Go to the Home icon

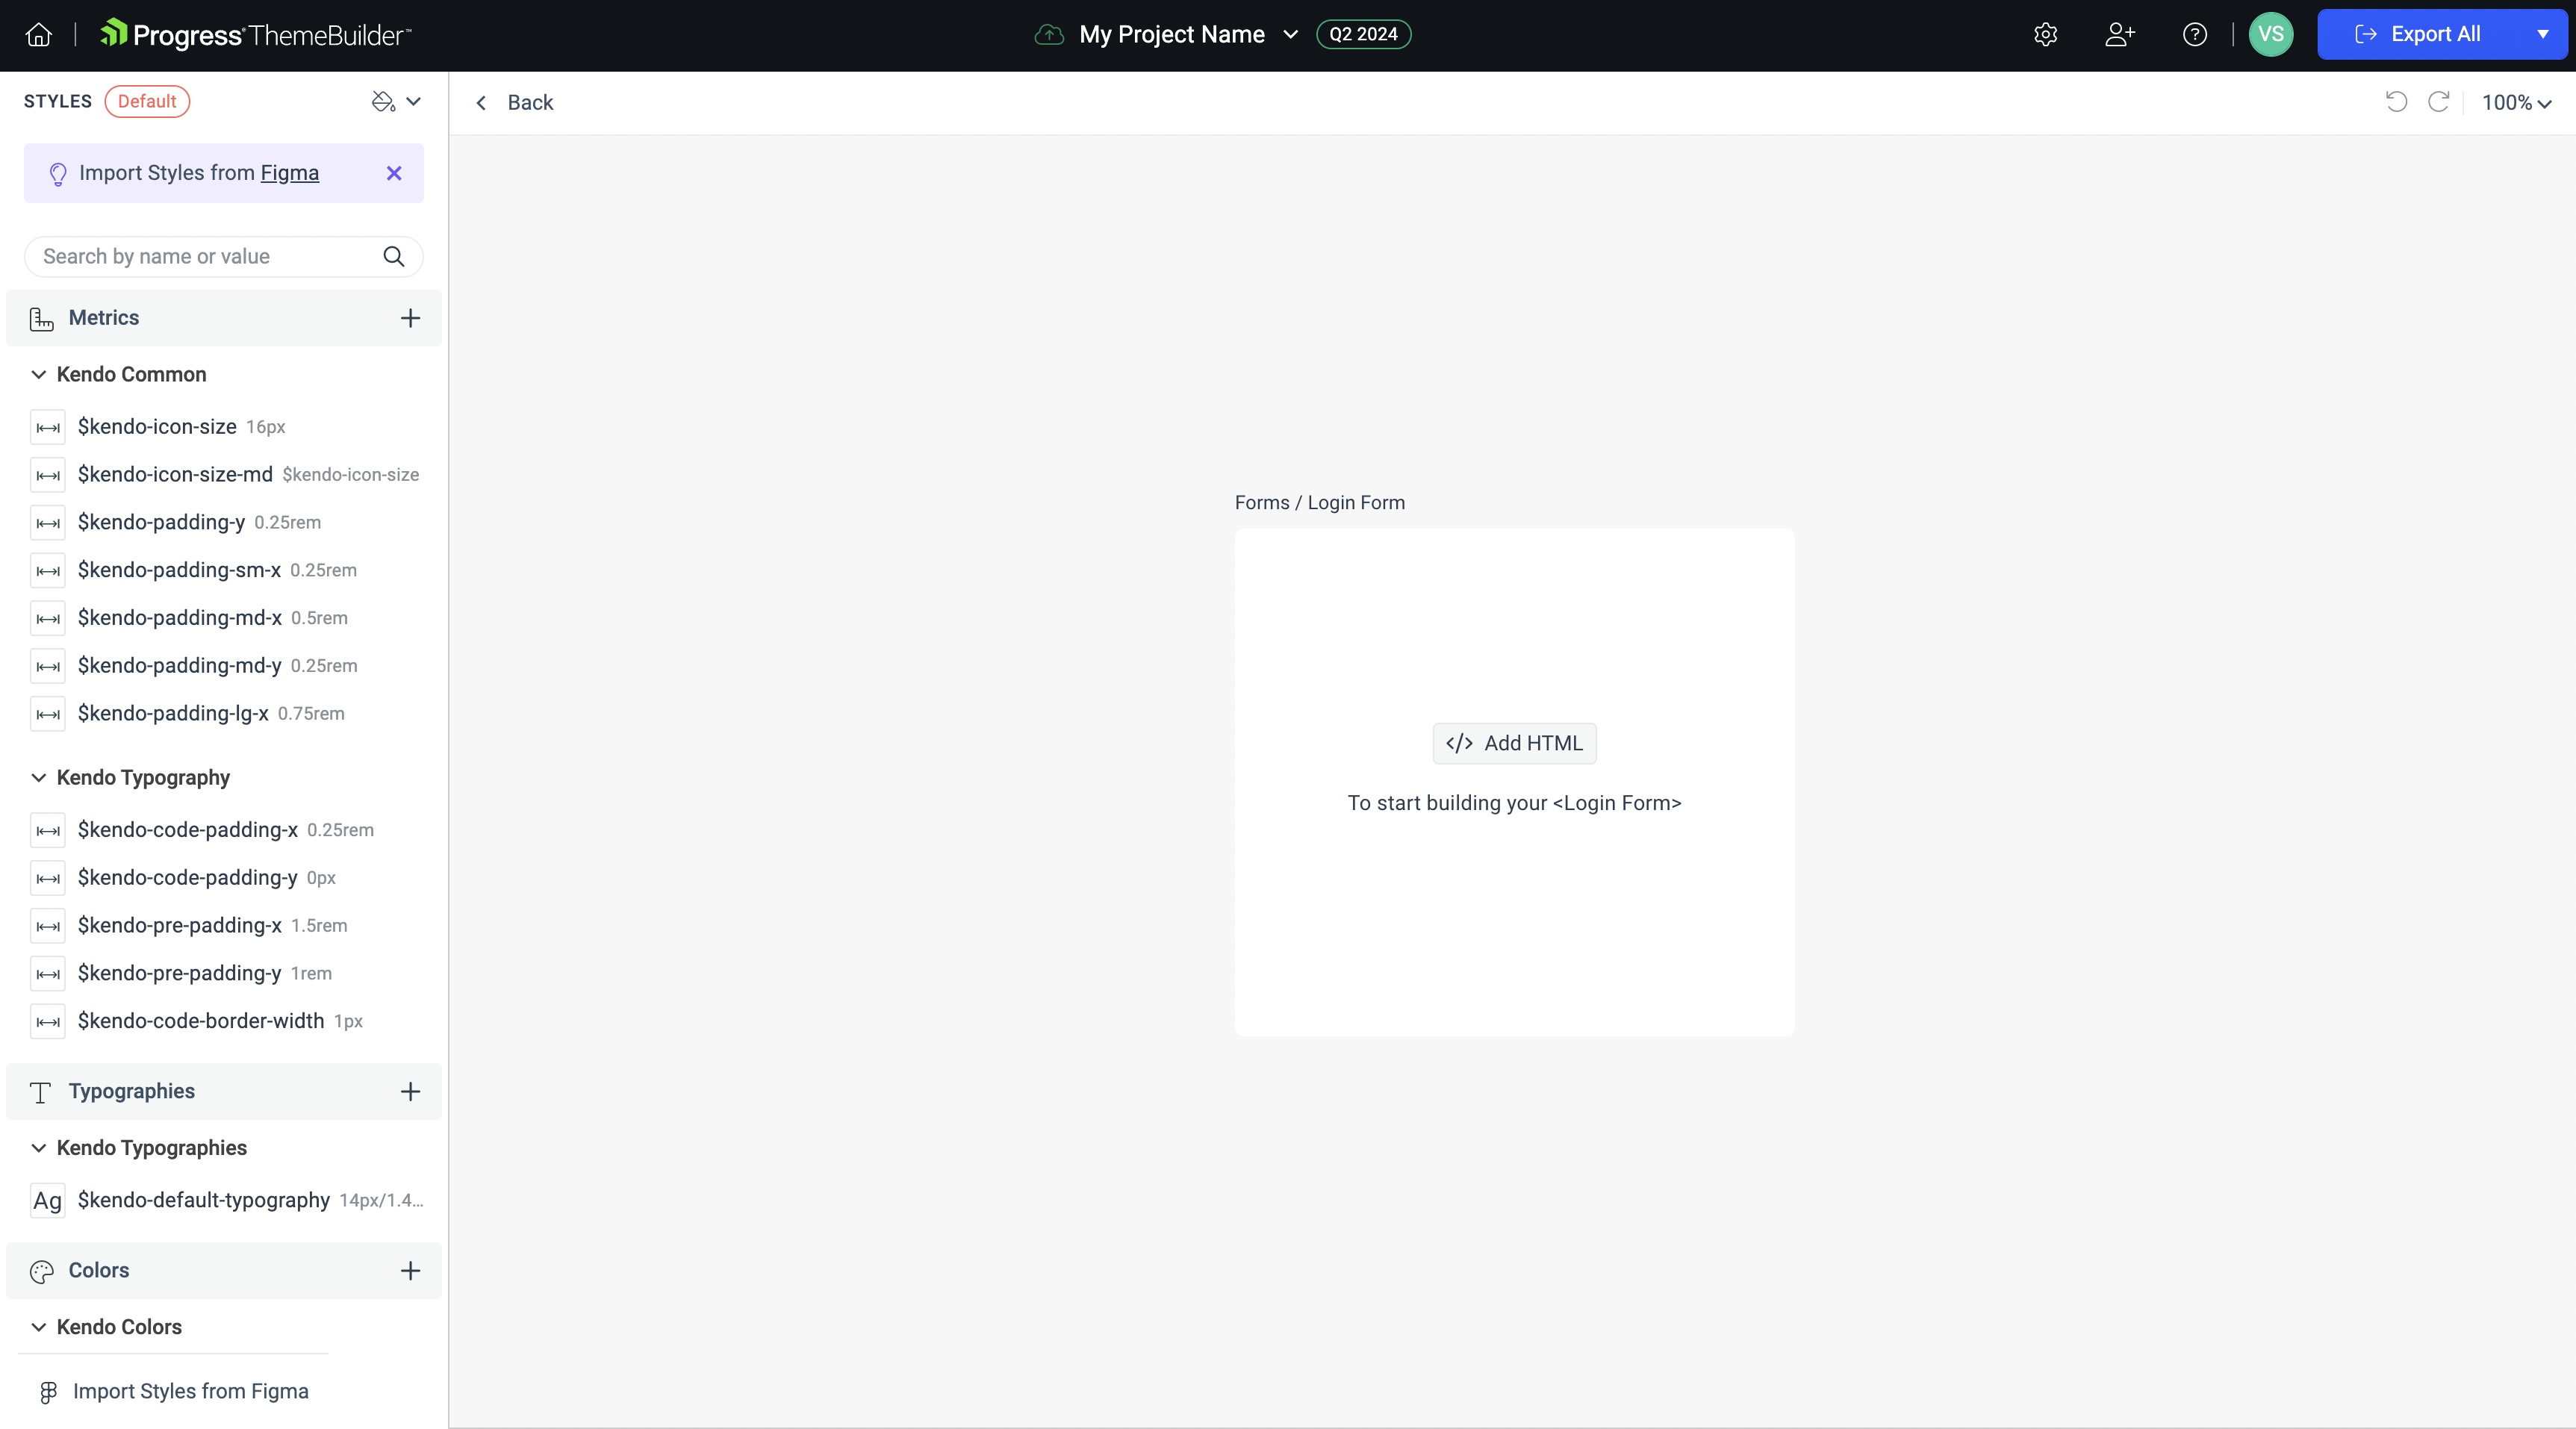click(39, 35)
